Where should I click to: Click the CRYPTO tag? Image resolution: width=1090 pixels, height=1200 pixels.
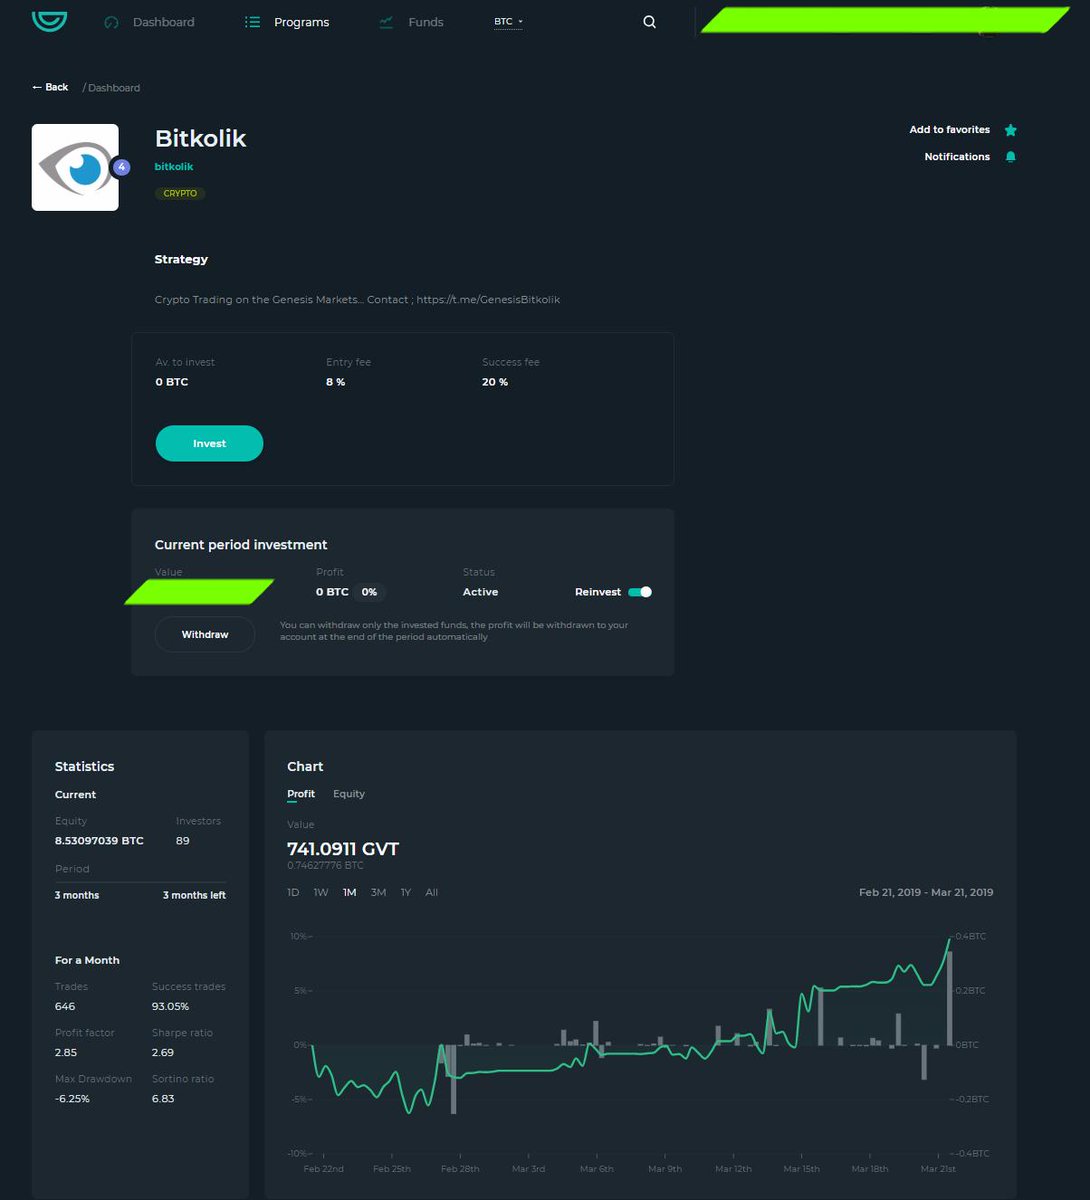[x=180, y=193]
